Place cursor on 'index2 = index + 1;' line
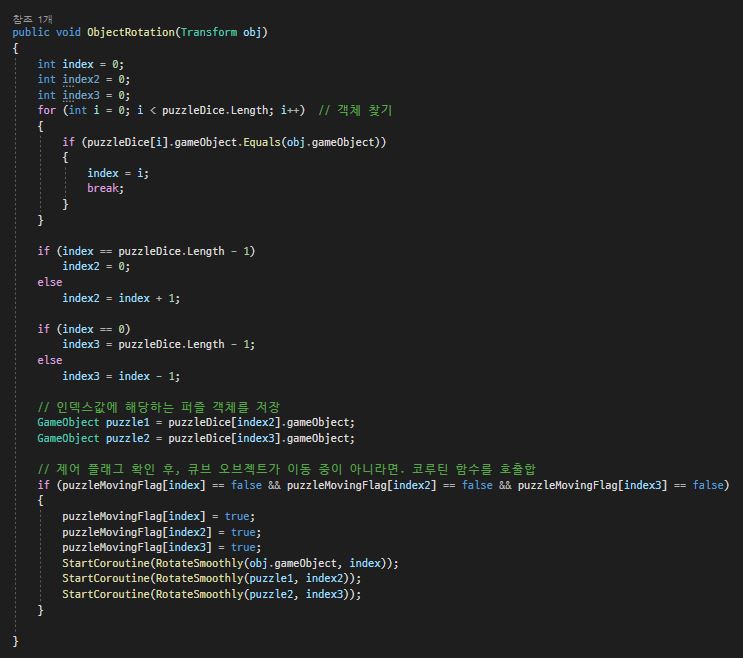Viewport: 743px width, 658px height. [x=121, y=298]
